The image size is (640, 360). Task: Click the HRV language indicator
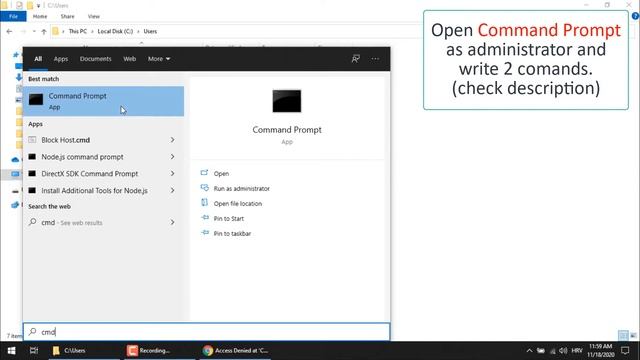coord(577,351)
